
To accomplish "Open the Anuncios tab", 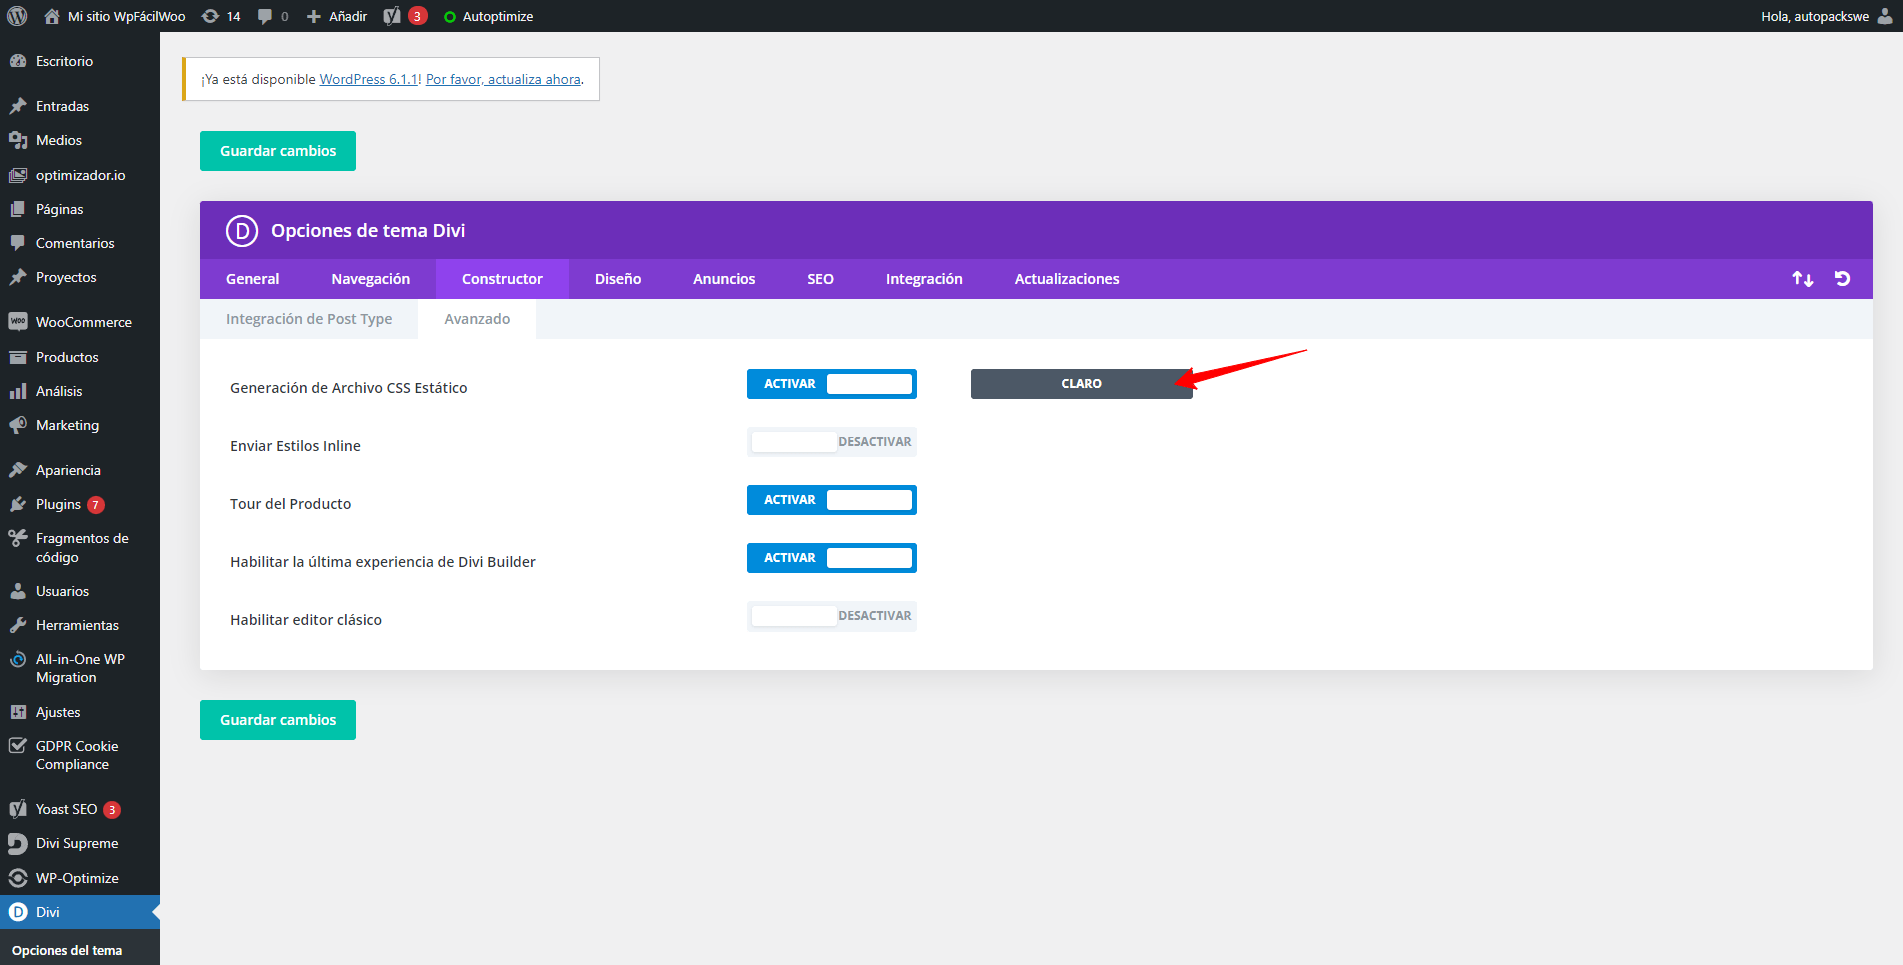I will tap(724, 279).
